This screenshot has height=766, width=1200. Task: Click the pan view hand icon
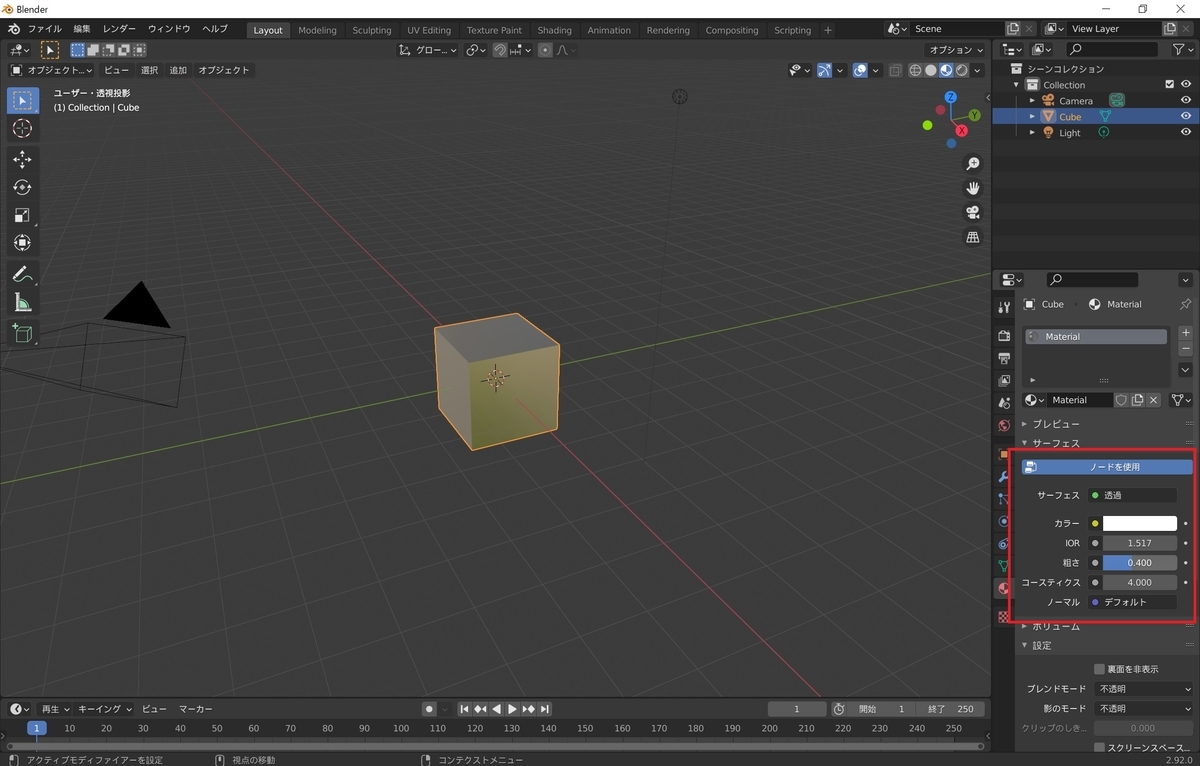pyautogui.click(x=972, y=188)
